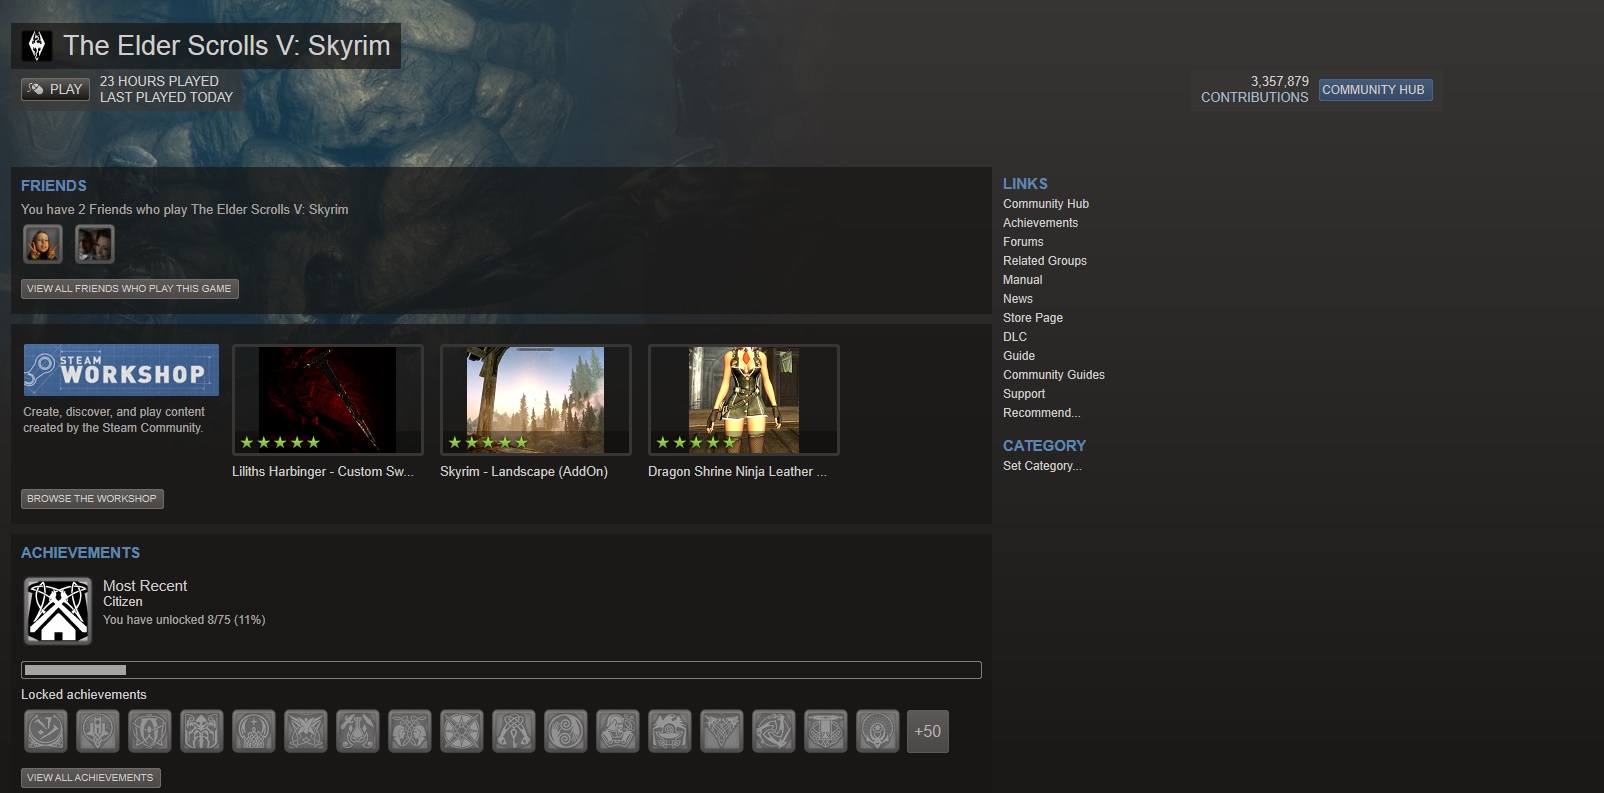
Task: Click the 'Dragon Shrine Ninja Leather ...' title
Action: coord(737,471)
